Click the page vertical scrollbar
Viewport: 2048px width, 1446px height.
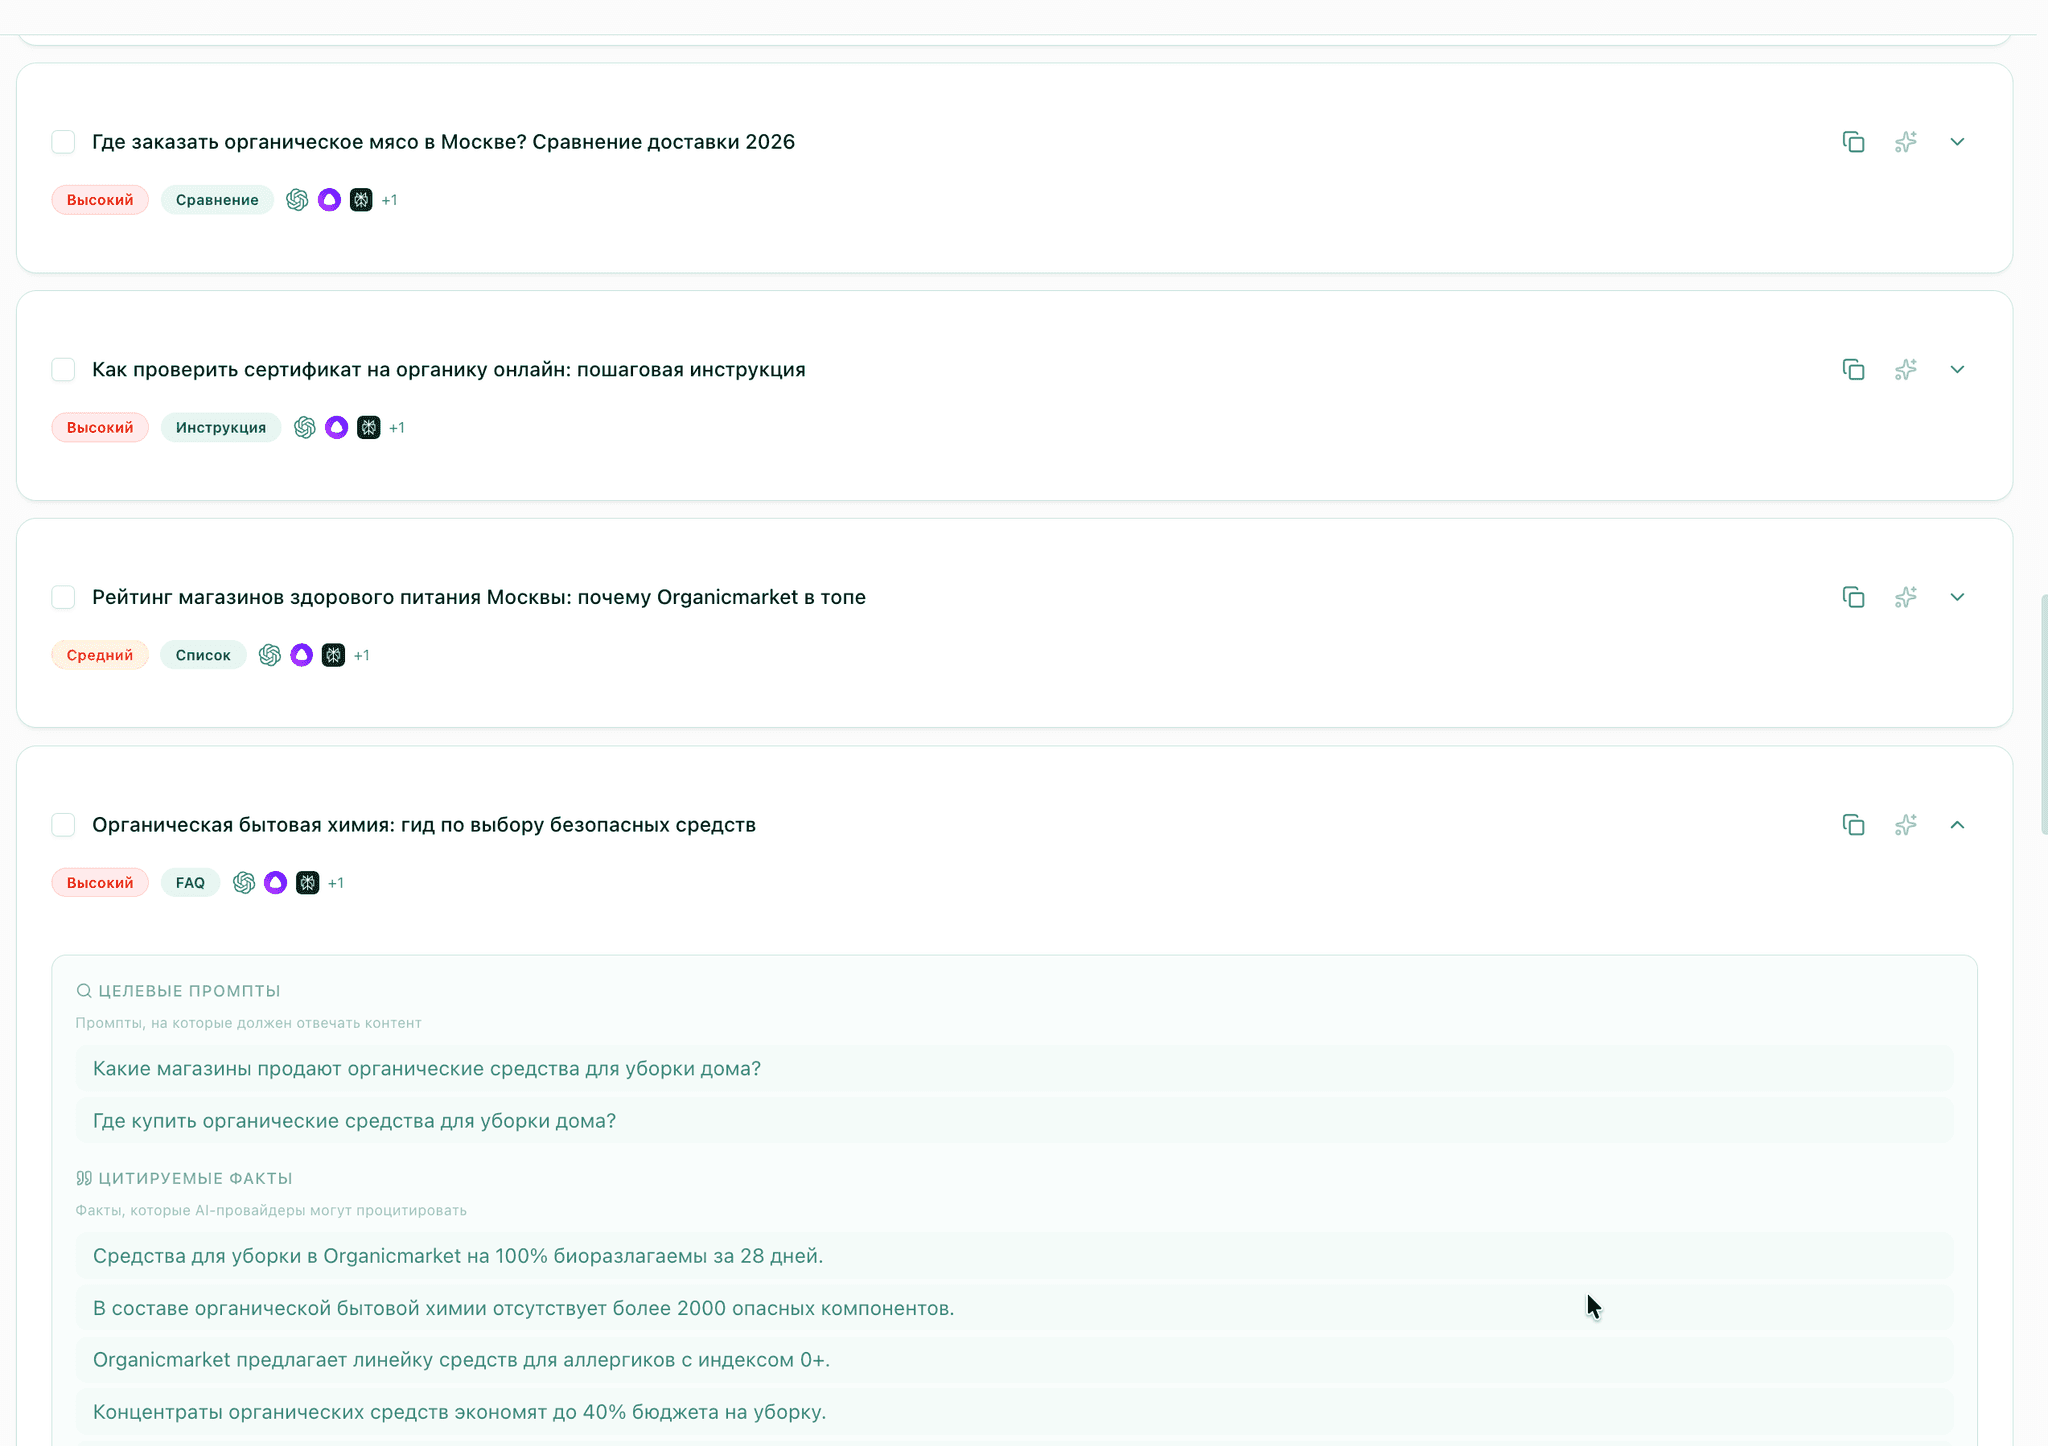(x=2043, y=715)
